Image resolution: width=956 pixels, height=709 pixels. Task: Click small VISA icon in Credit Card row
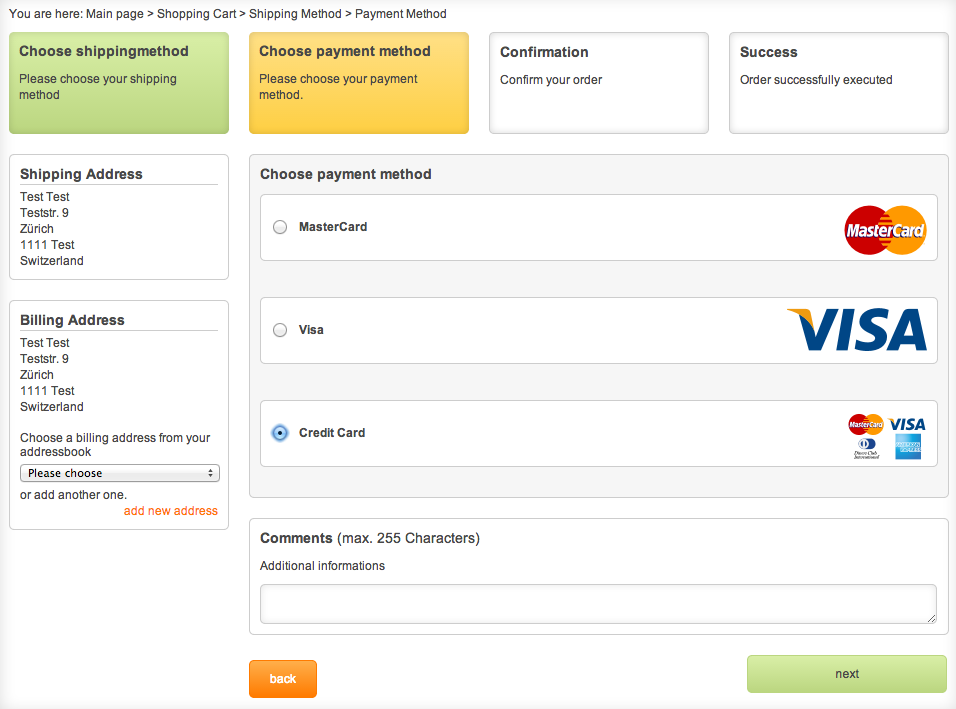[907, 424]
